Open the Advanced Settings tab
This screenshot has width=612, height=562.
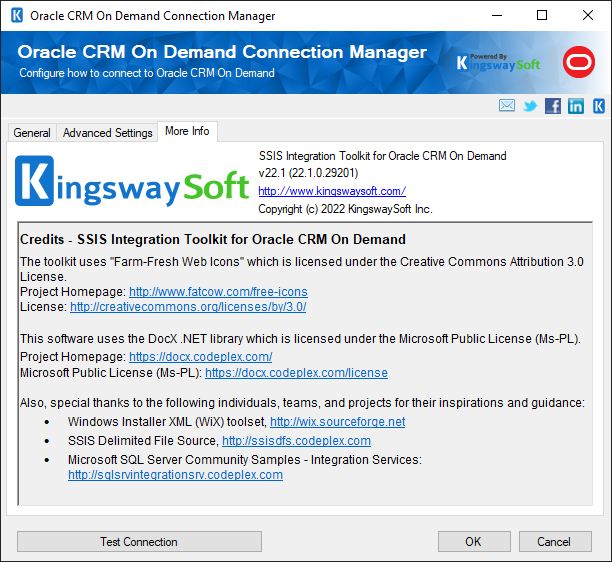click(107, 133)
